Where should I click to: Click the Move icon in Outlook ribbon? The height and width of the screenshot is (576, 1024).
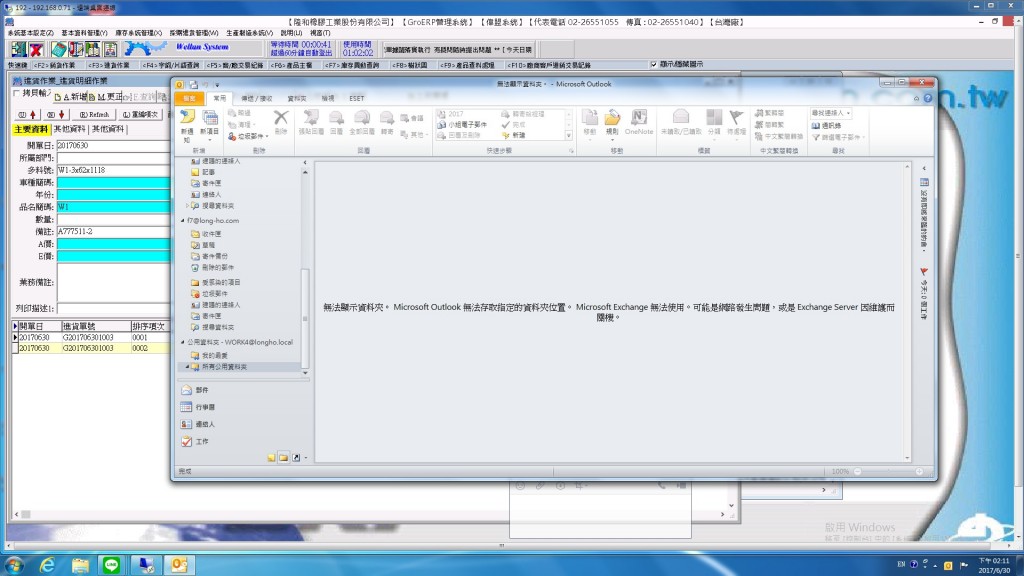(589, 118)
